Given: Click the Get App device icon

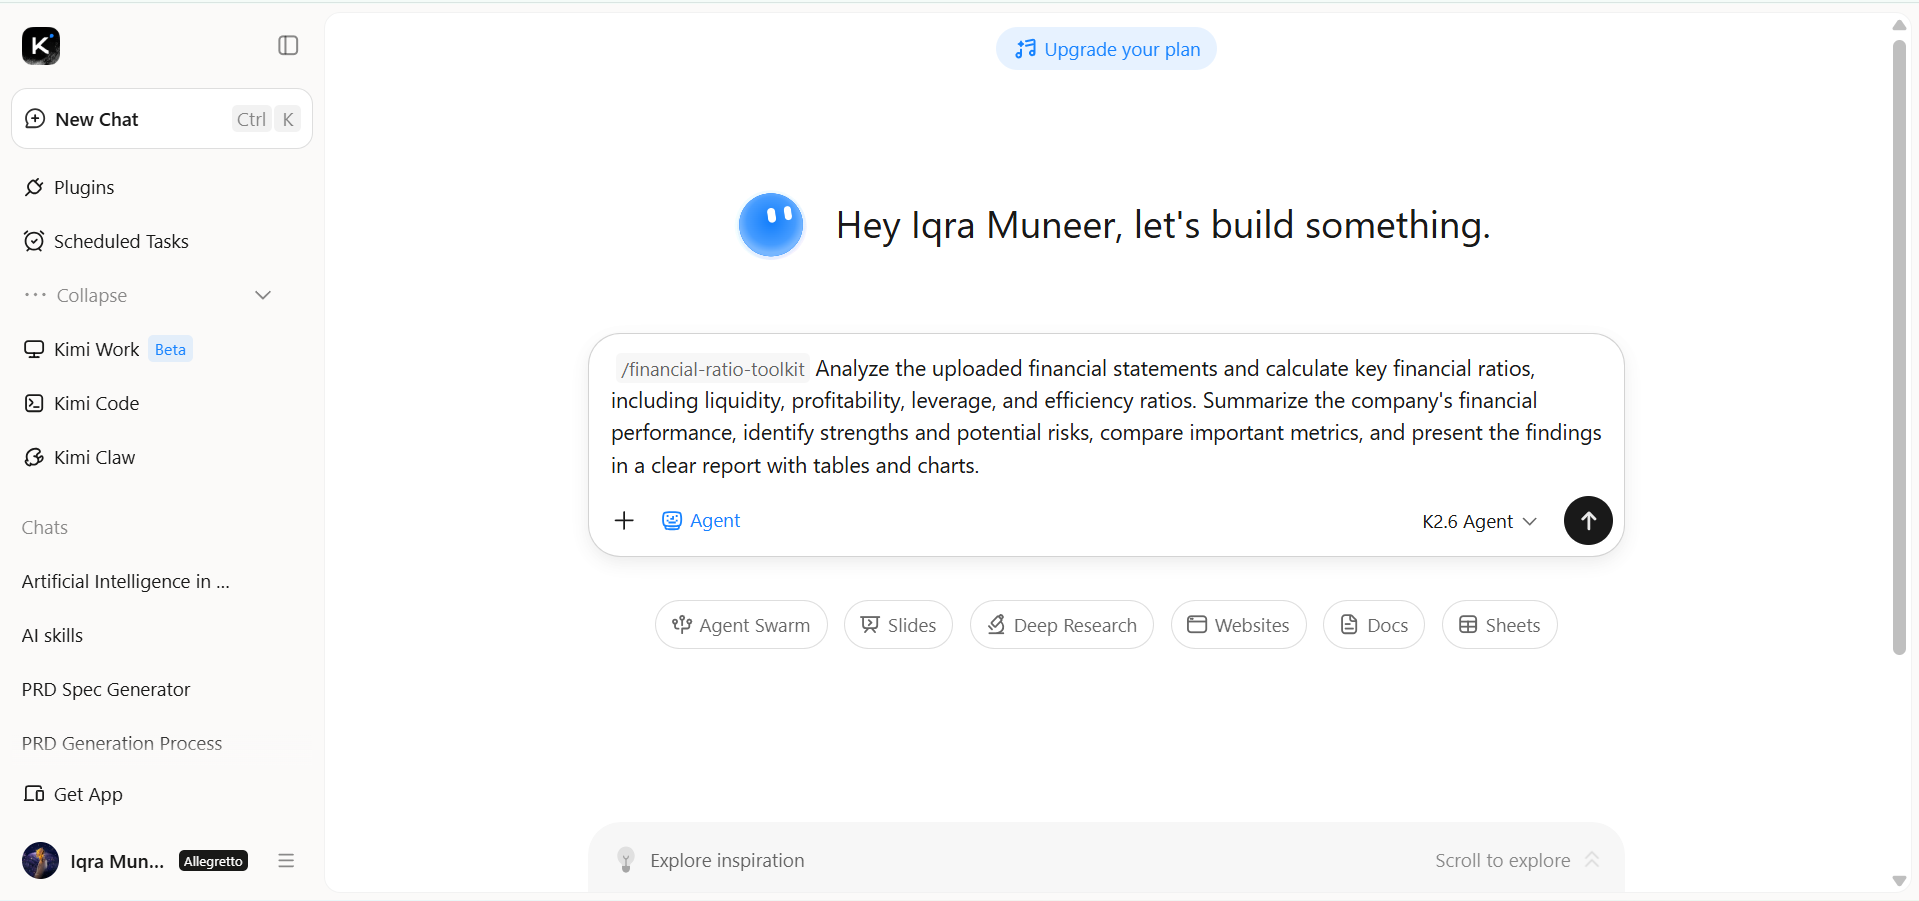Looking at the screenshot, I should tap(34, 794).
